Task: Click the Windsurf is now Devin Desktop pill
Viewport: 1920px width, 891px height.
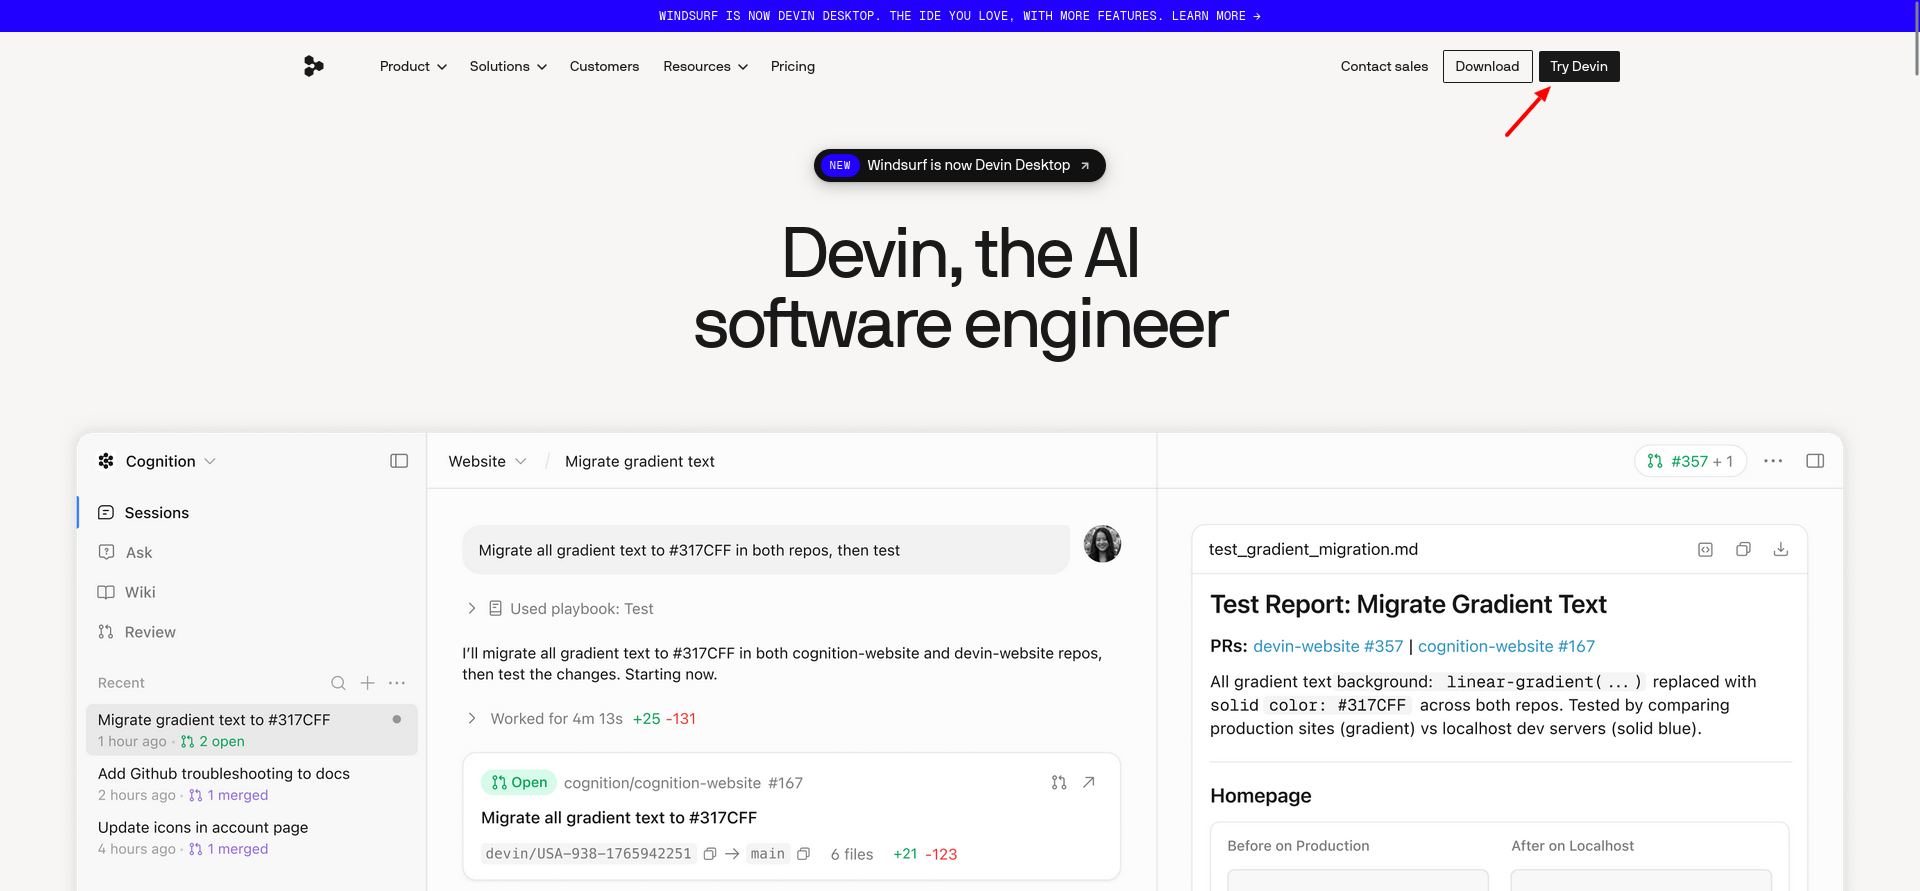Action: click(x=960, y=165)
